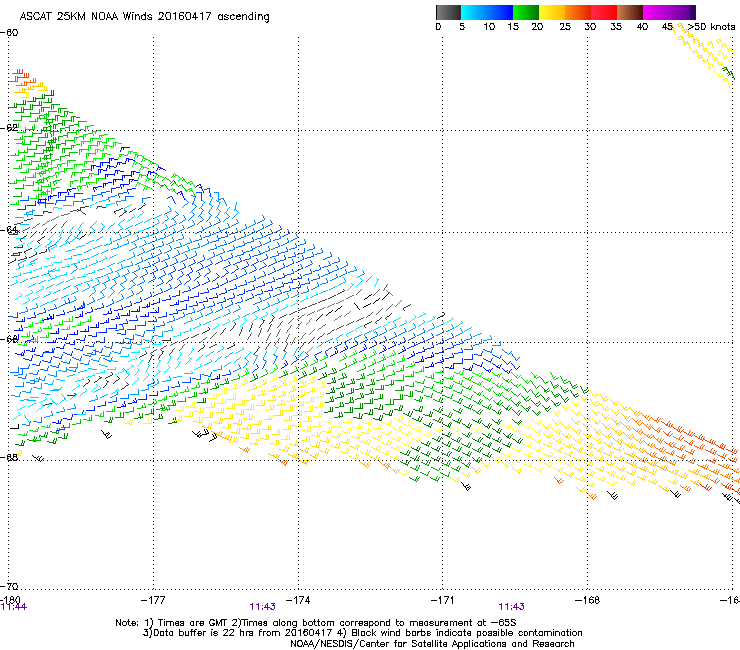Click the title 'ASCAT 25KM NOAA Winds 20160417 ascending'
This screenshot has height=650, width=740.
point(144,17)
